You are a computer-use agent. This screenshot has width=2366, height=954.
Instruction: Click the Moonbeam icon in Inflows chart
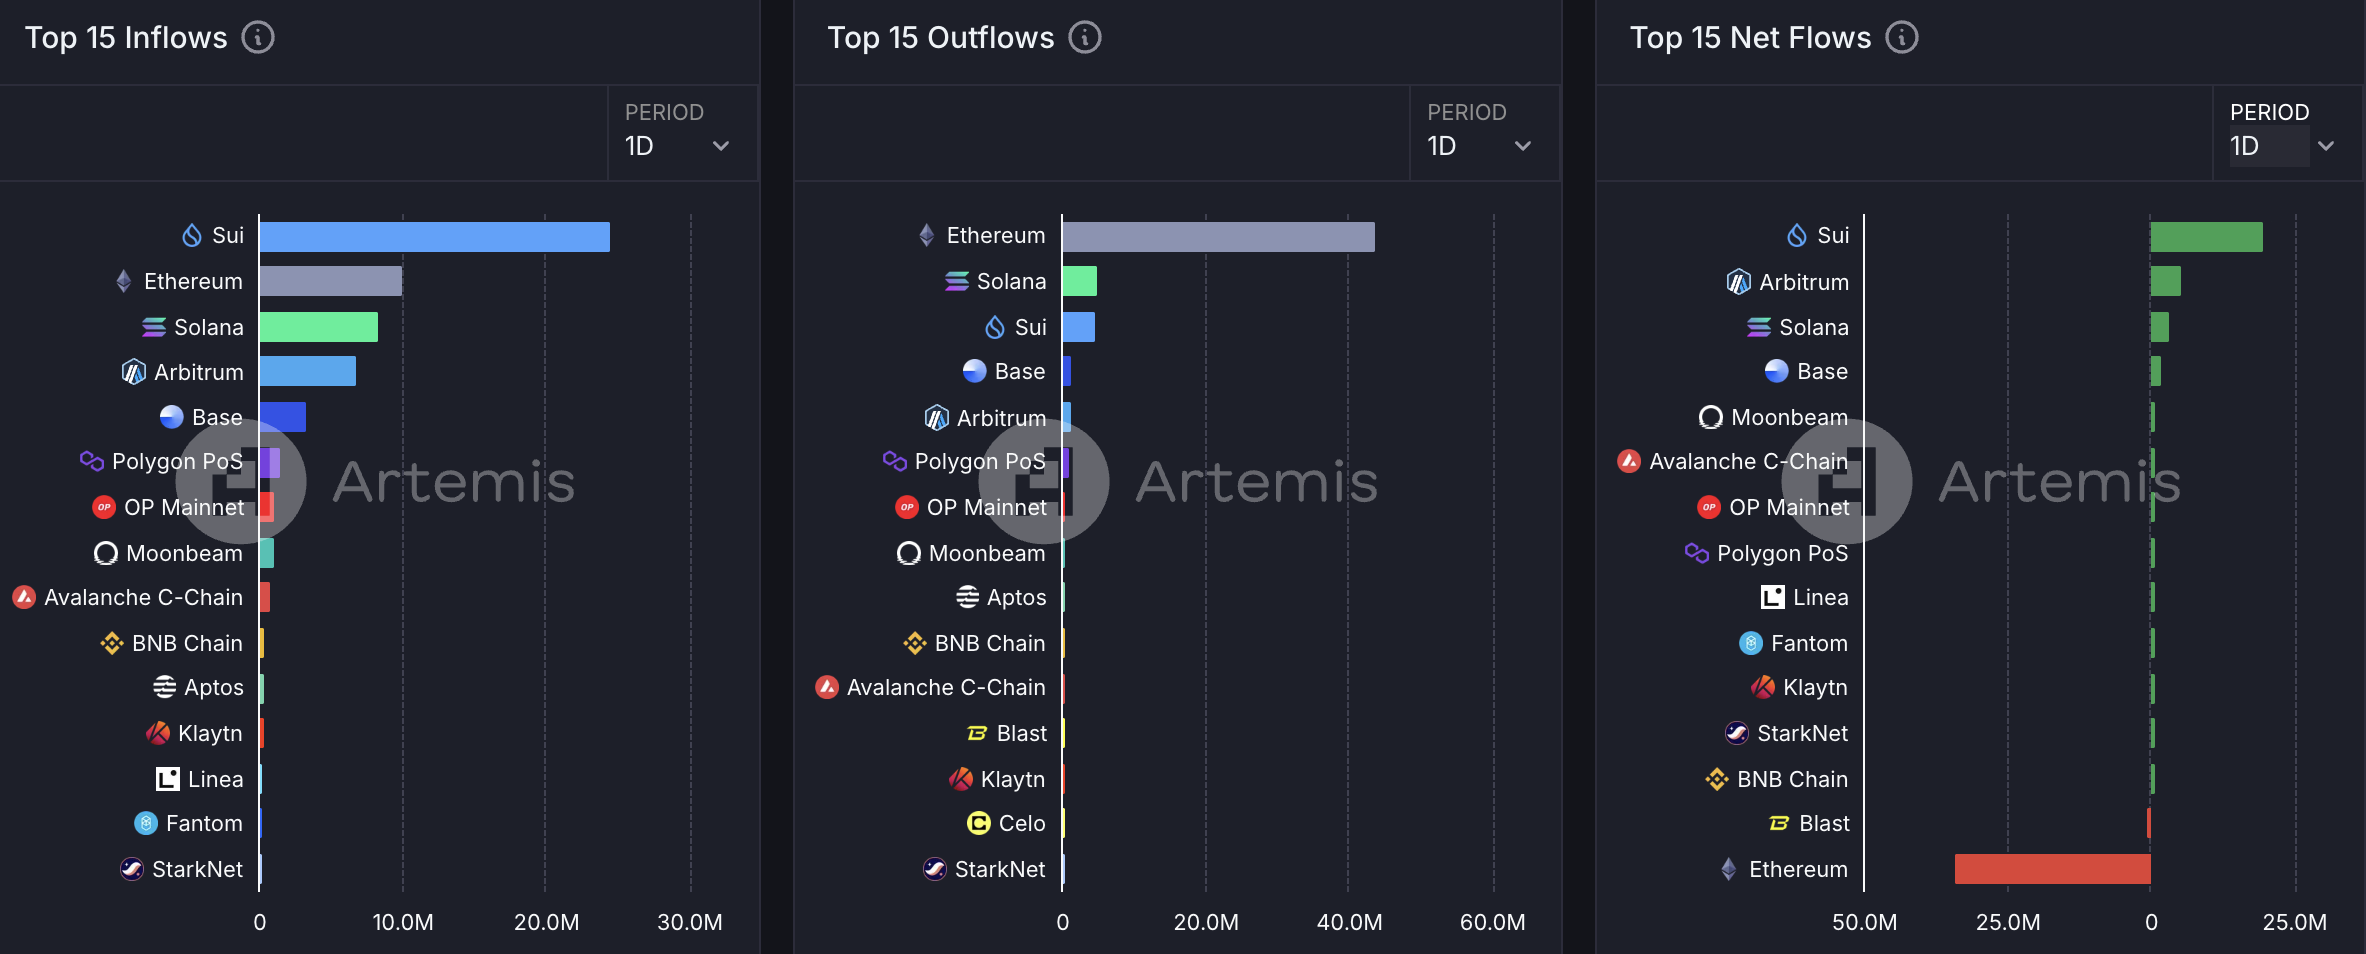106,553
